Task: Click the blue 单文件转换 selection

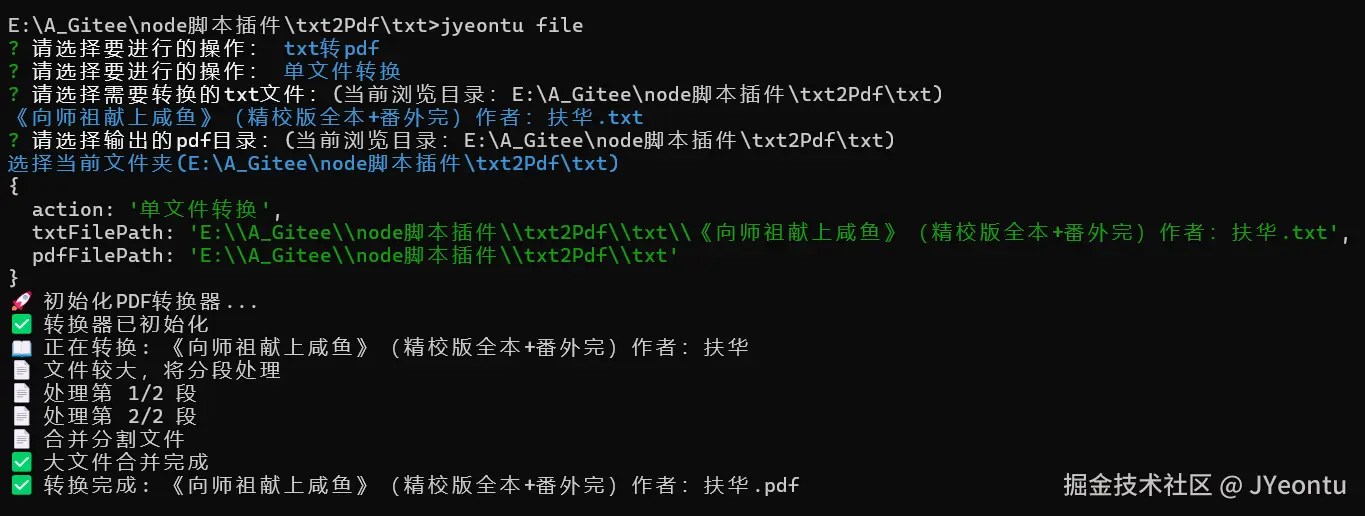Action: pos(342,71)
